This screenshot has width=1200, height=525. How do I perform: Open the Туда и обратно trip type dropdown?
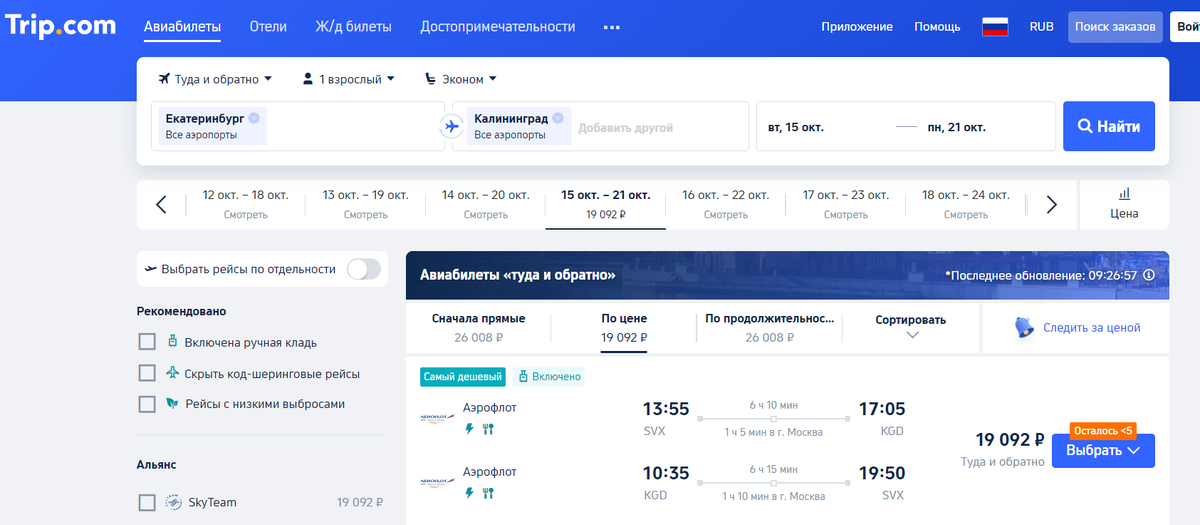[216, 79]
